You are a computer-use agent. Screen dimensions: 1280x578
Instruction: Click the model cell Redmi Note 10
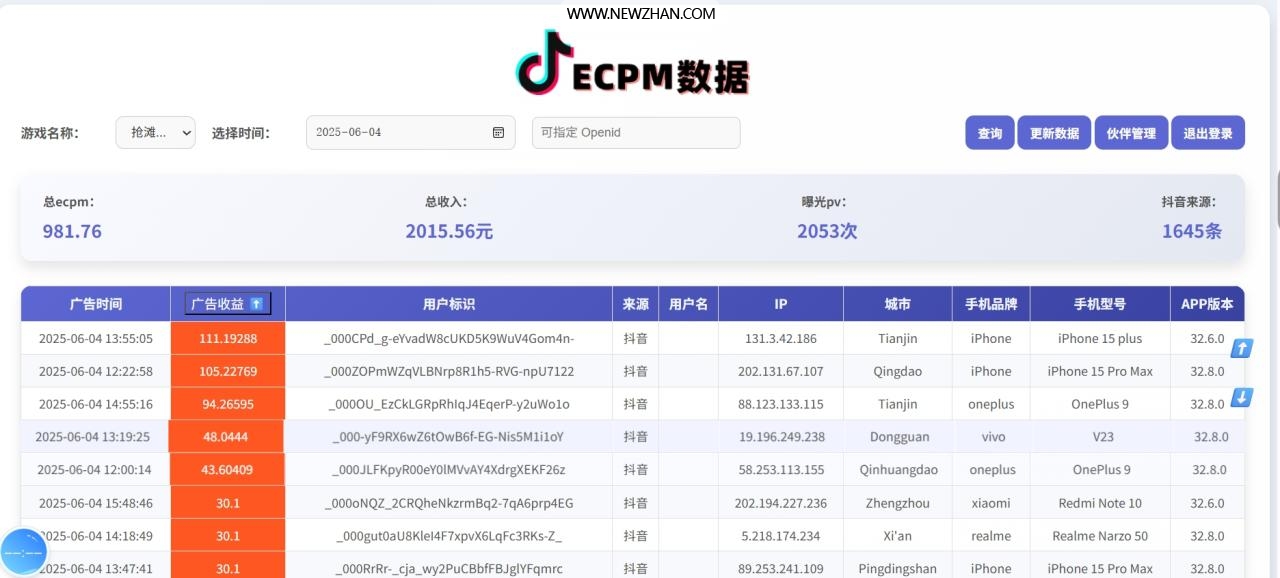[1100, 503]
